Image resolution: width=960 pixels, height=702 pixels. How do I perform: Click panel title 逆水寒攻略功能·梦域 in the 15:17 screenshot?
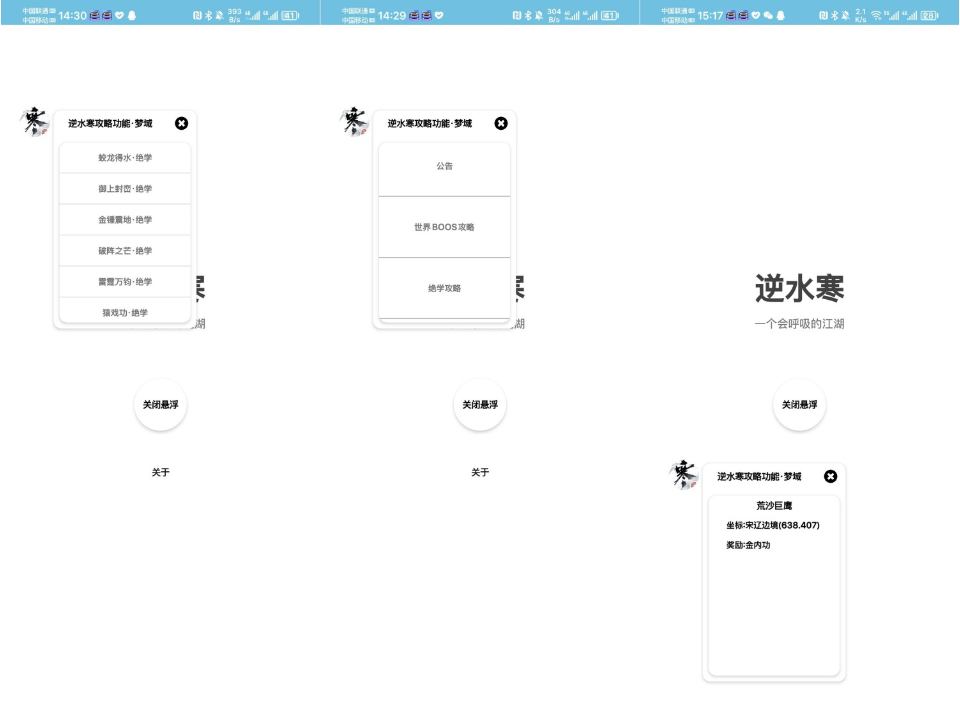click(x=759, y=476)
